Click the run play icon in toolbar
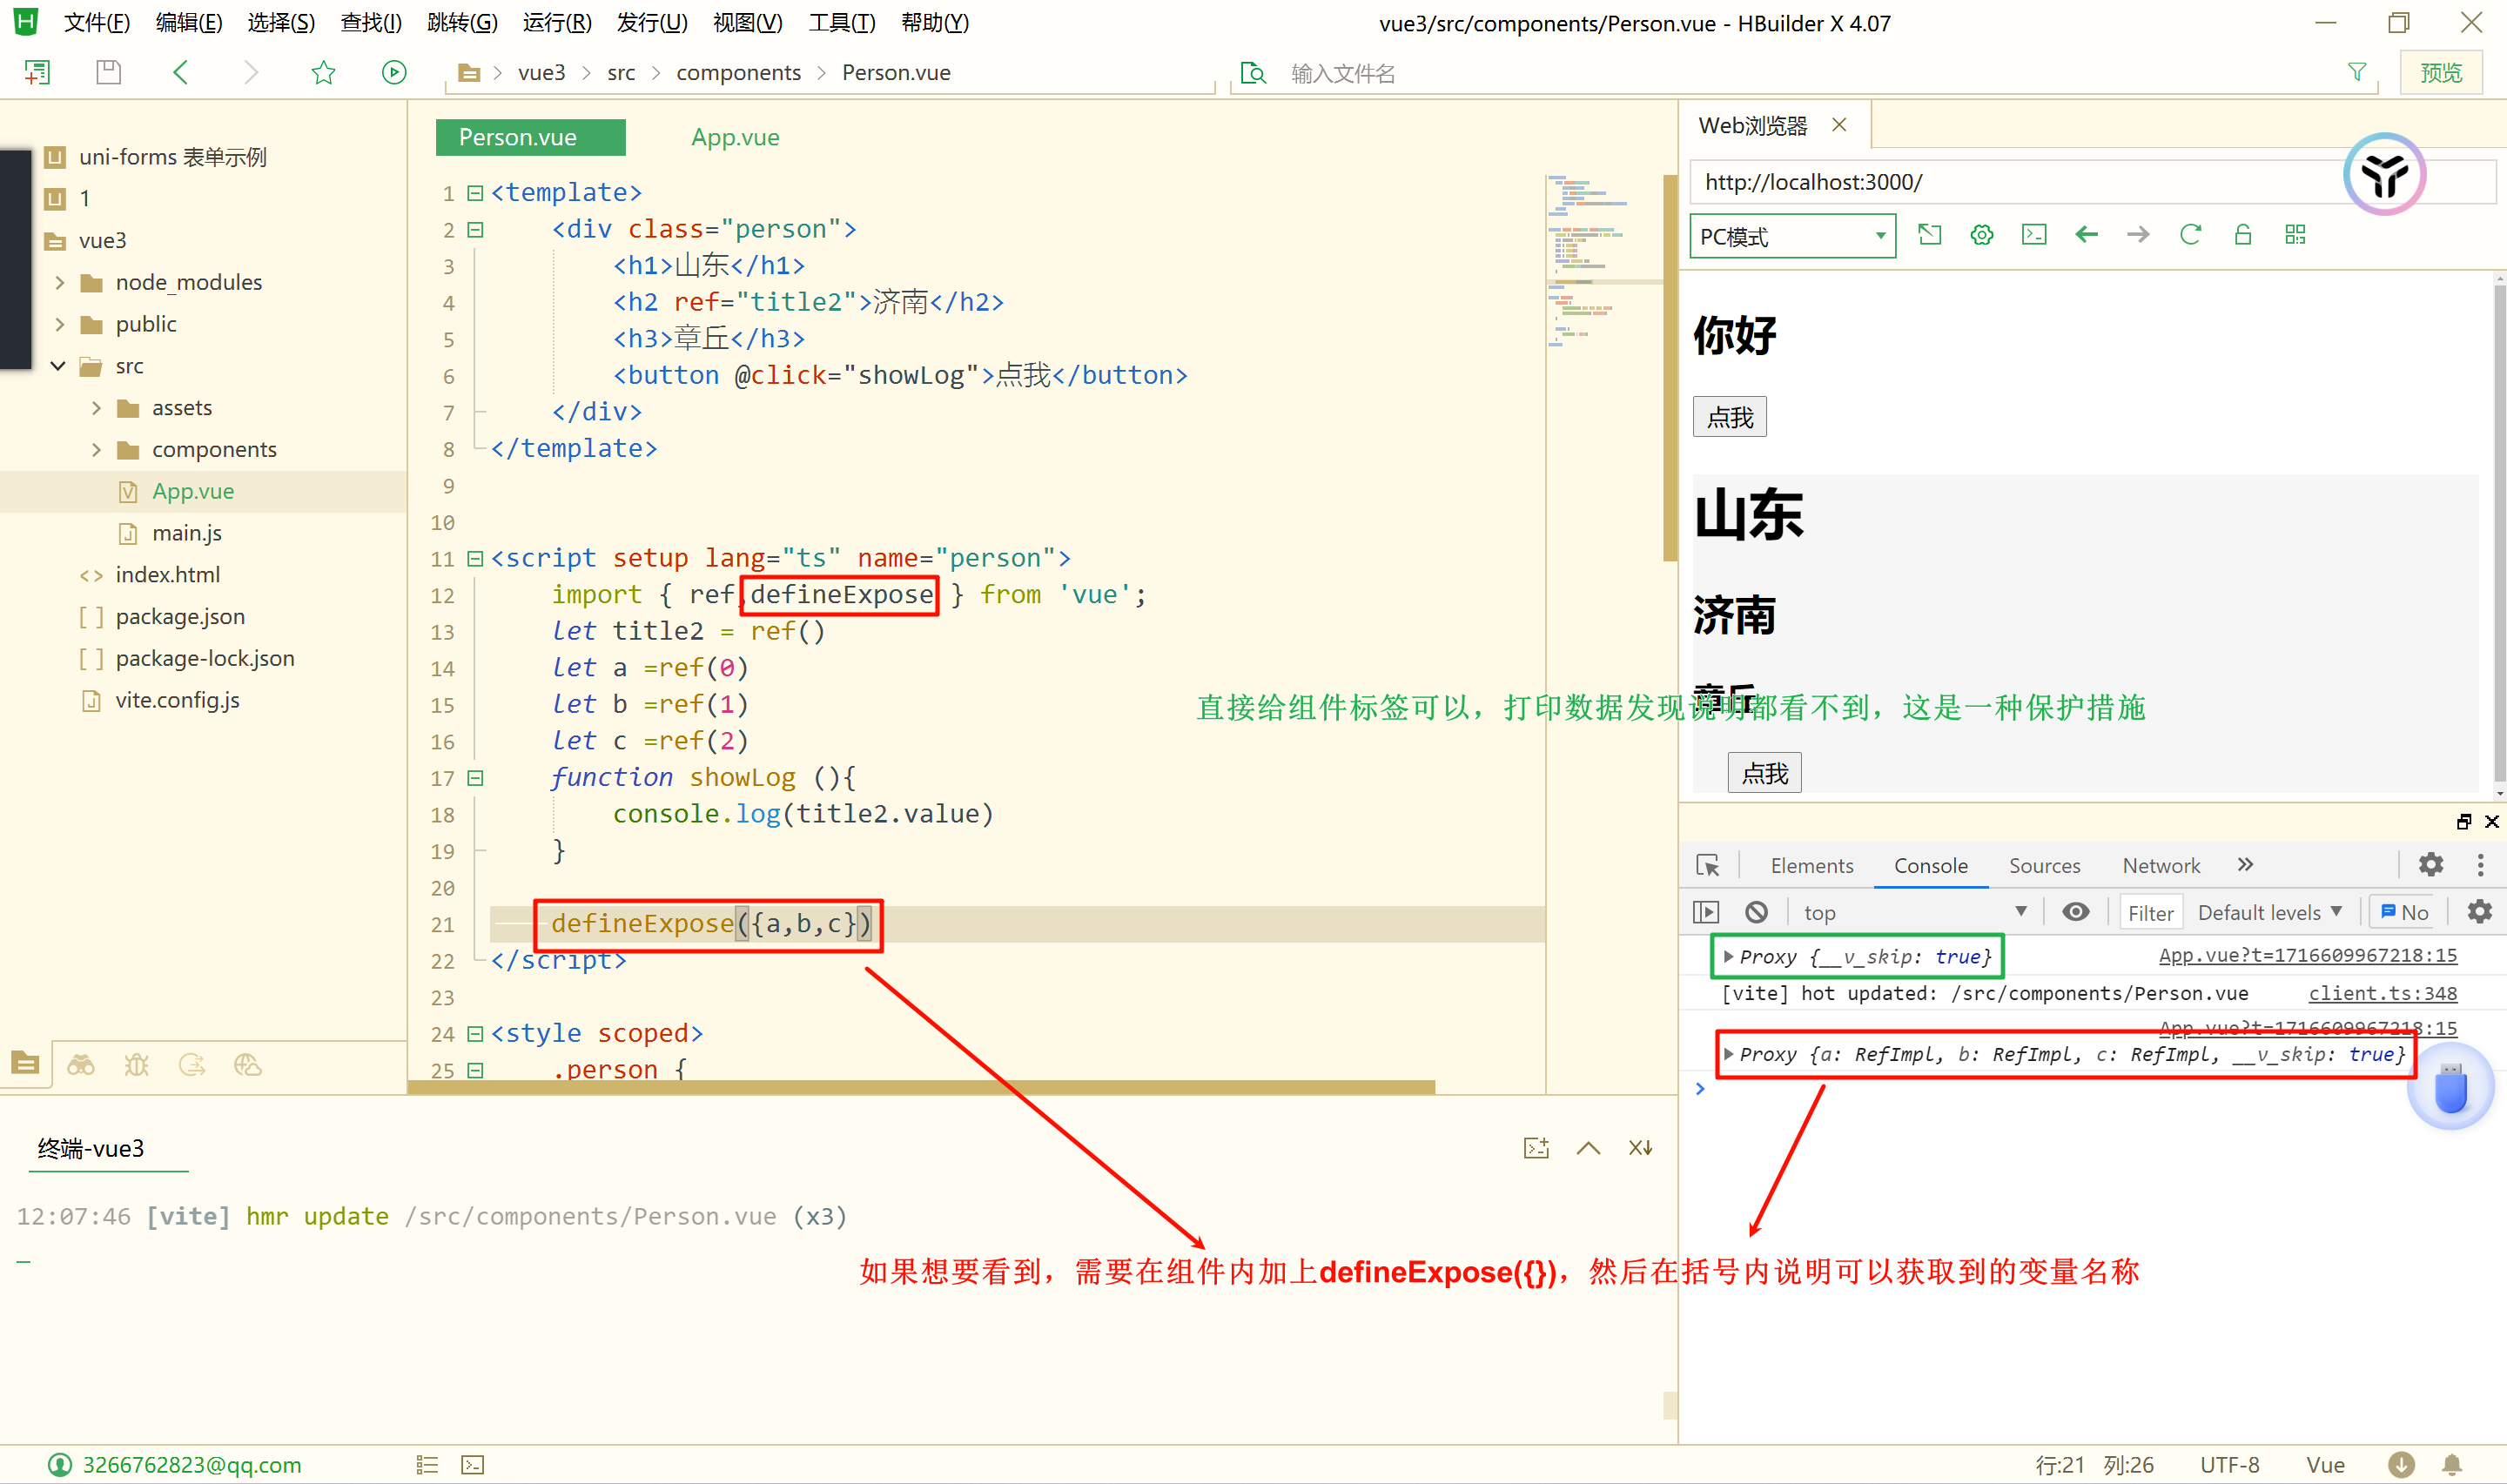2507x1484 pixels. [x=394, y=72]
